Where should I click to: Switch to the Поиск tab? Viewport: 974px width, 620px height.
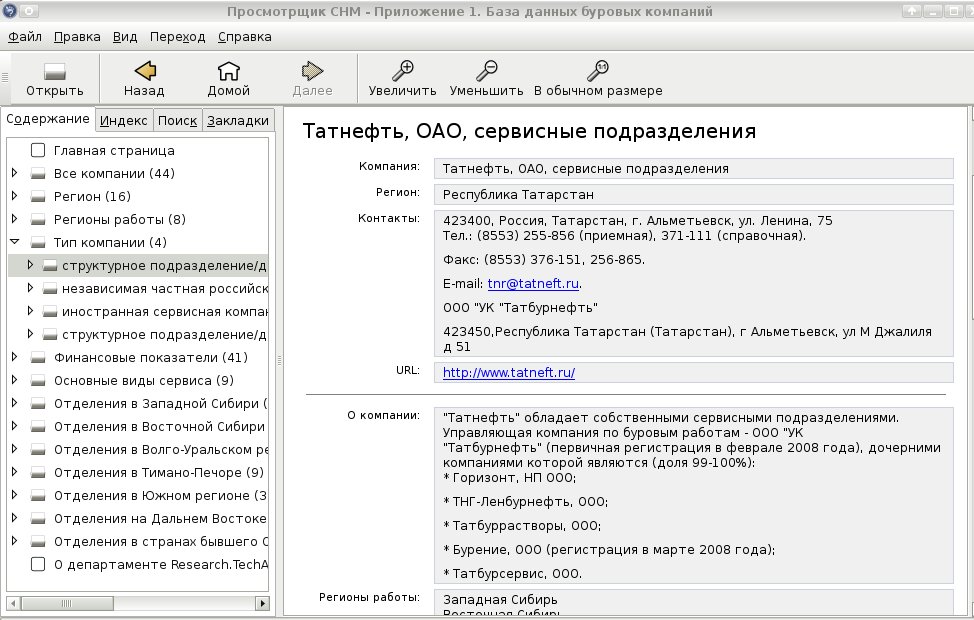coord(177,121)
